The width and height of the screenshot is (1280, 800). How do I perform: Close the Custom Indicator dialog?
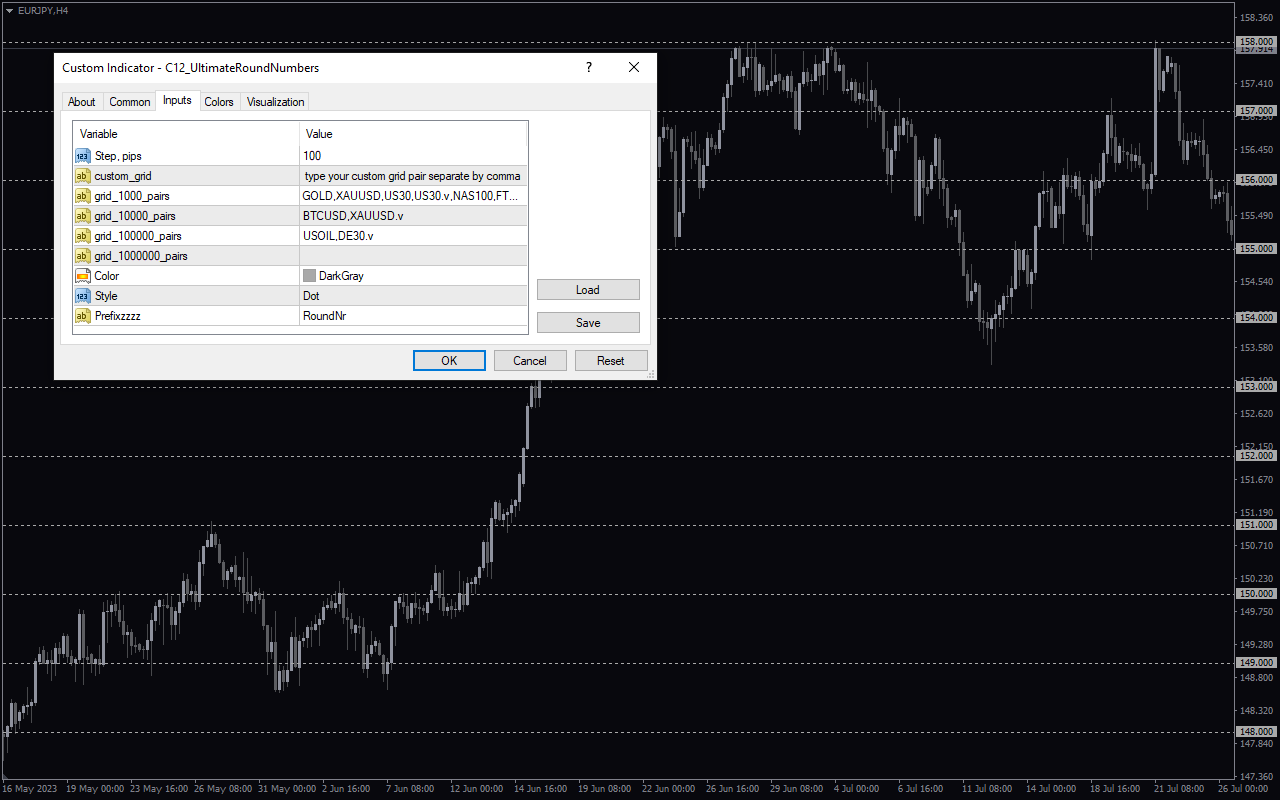point(633,68)
